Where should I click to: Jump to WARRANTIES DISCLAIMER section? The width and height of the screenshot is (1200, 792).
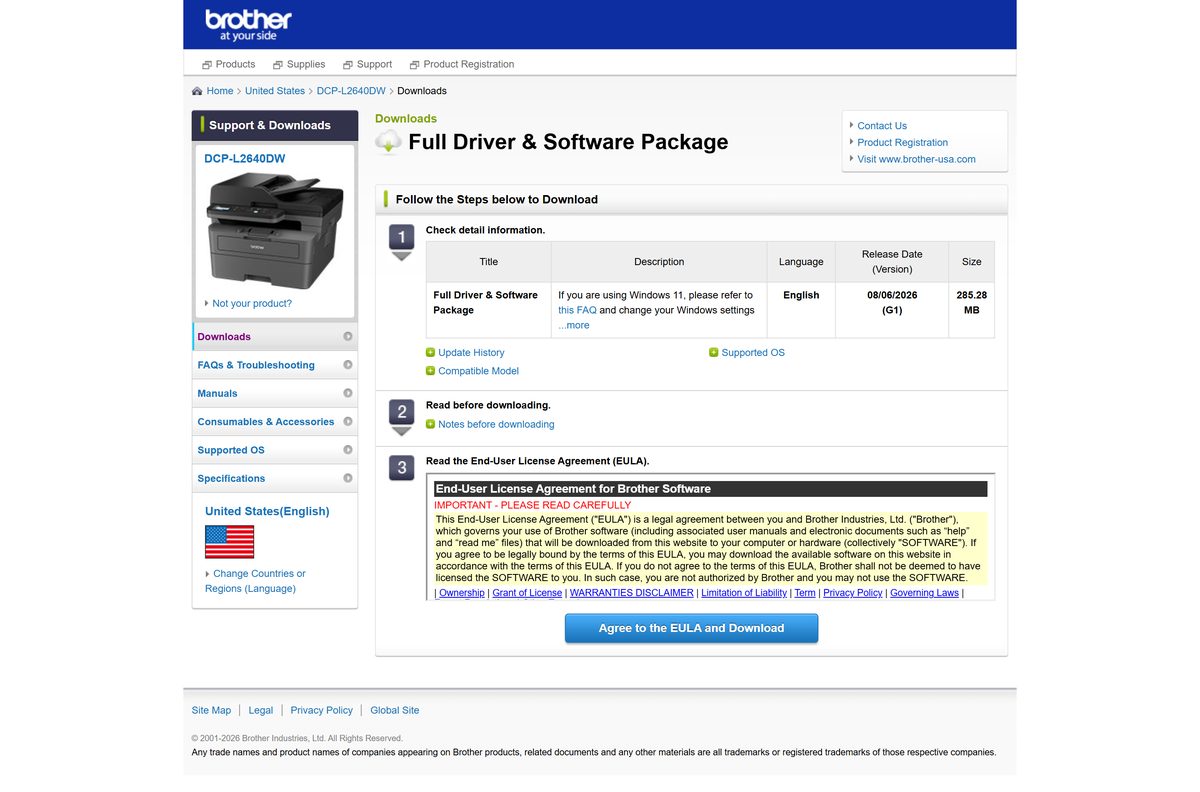point(632,593)
